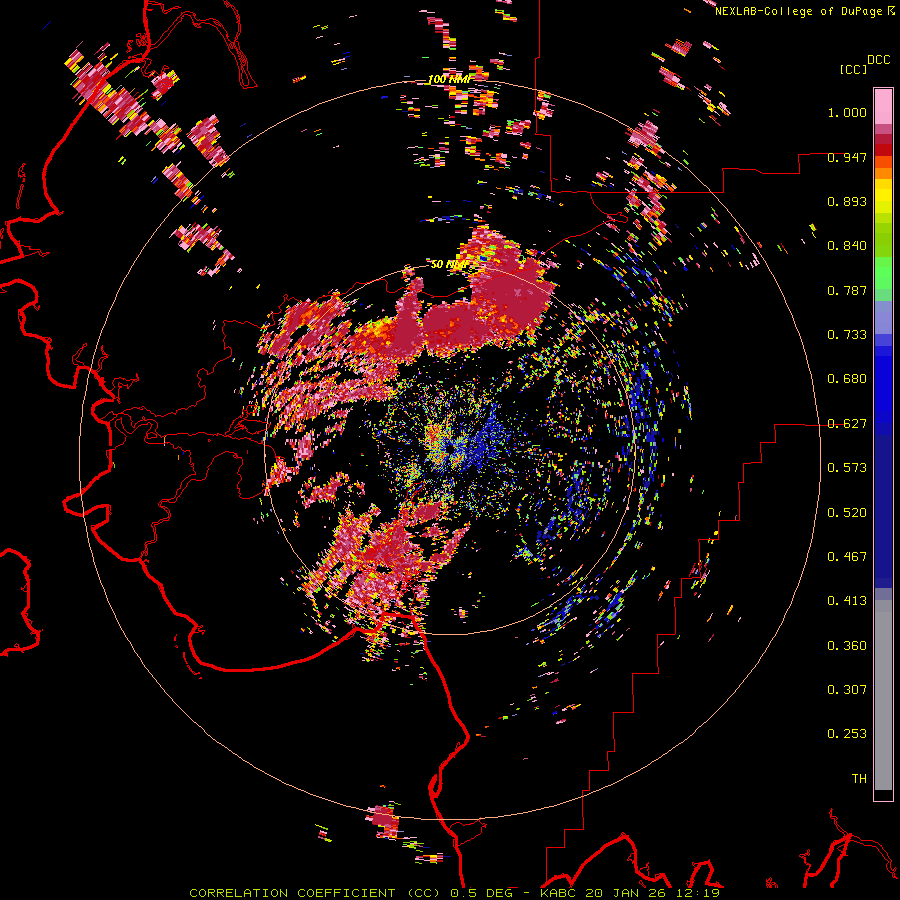Select the 0.360 legend value
Viewport: 900px width, 900px height.
tap(847, 646)
